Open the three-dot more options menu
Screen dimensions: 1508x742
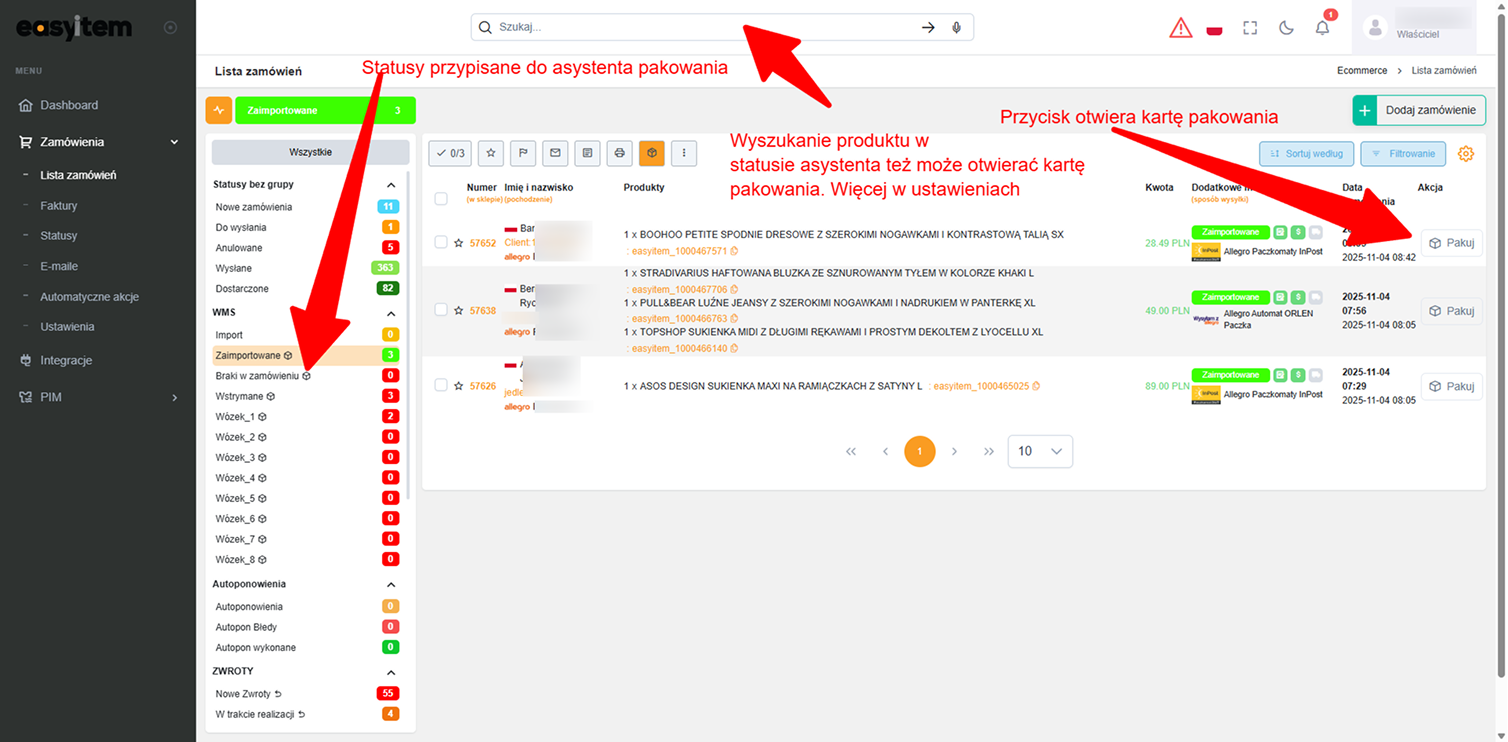pyautogui.click(x=684, y=153)
